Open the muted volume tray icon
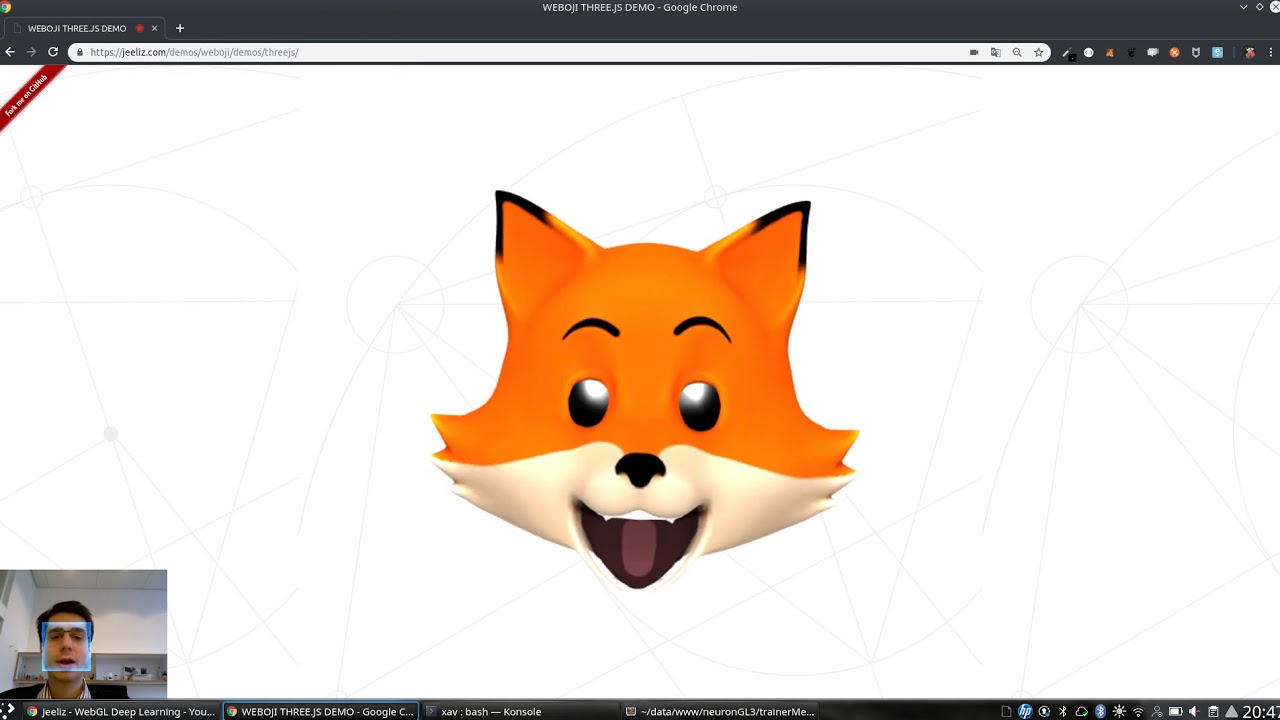Image resolution: width=1280 pixels, height=720 pixels. click(1194, 711)
